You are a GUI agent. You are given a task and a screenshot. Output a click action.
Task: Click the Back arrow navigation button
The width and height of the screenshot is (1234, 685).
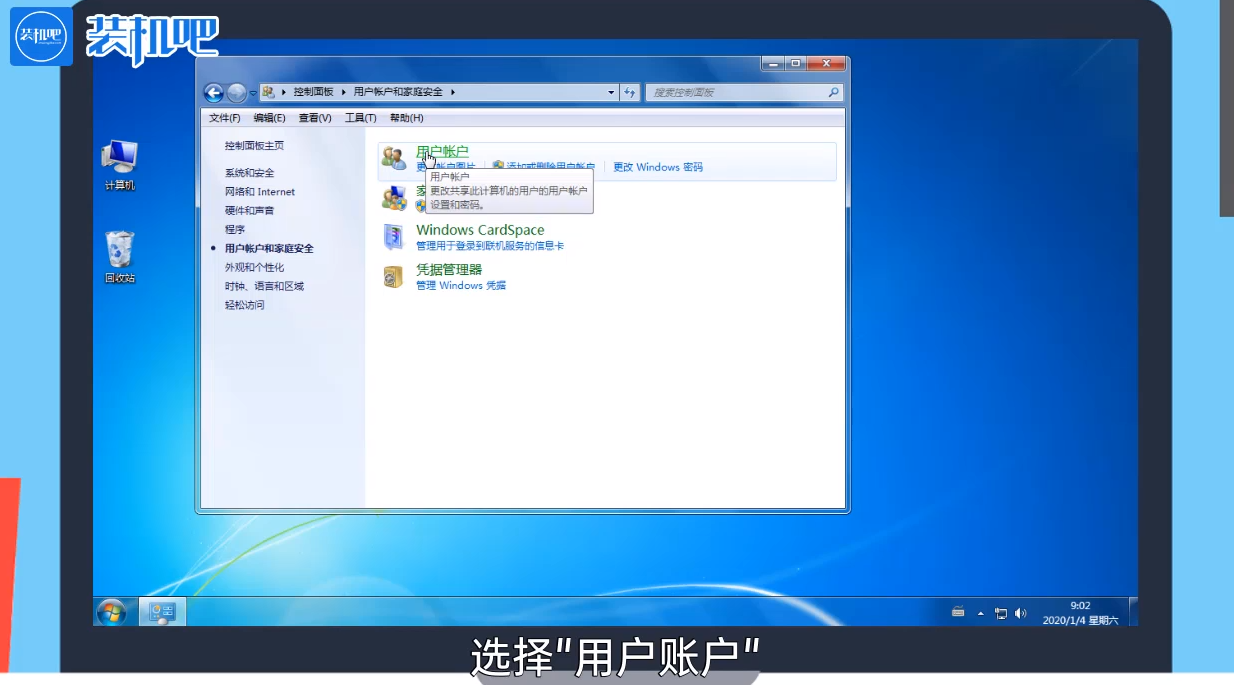213,93
